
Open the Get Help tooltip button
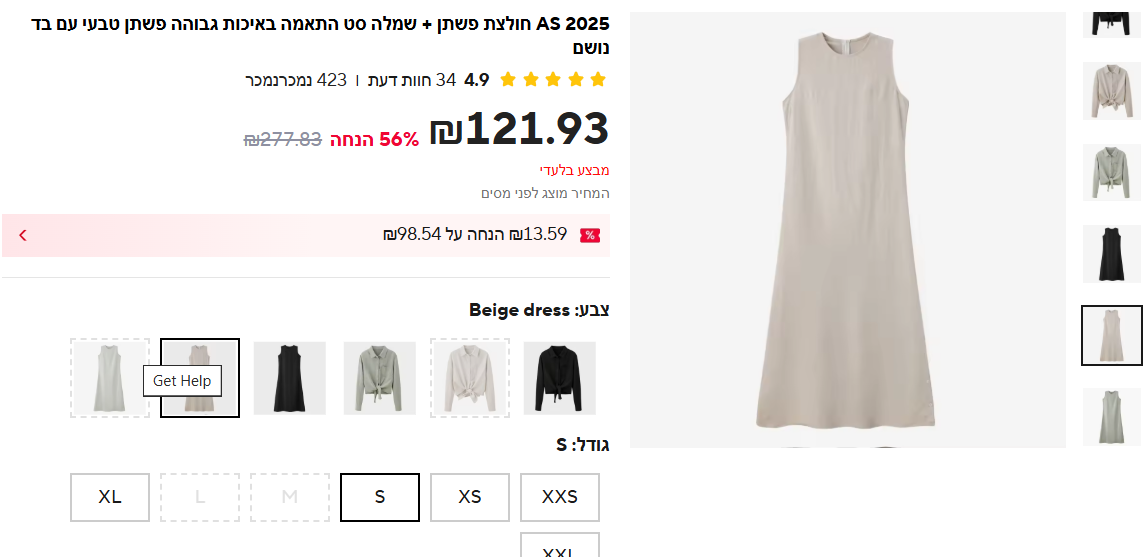click(x=182, y=381)
